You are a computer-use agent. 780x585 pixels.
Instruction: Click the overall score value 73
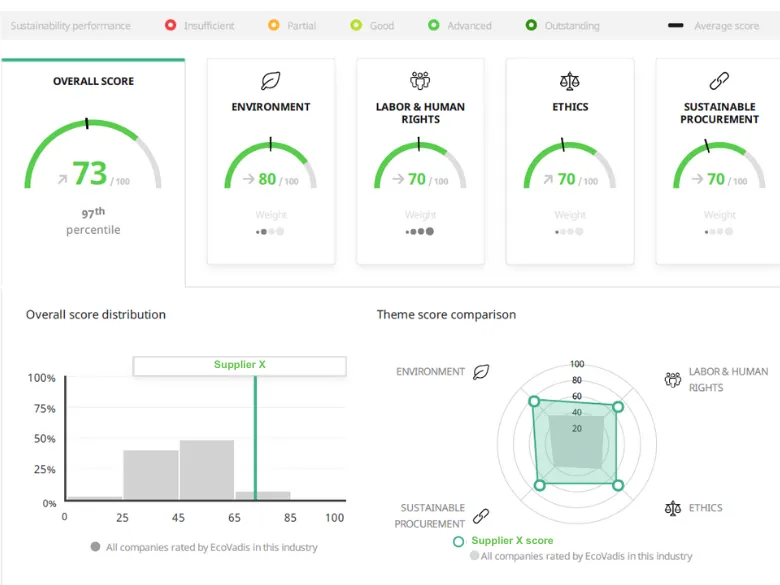tap(90, 173)
